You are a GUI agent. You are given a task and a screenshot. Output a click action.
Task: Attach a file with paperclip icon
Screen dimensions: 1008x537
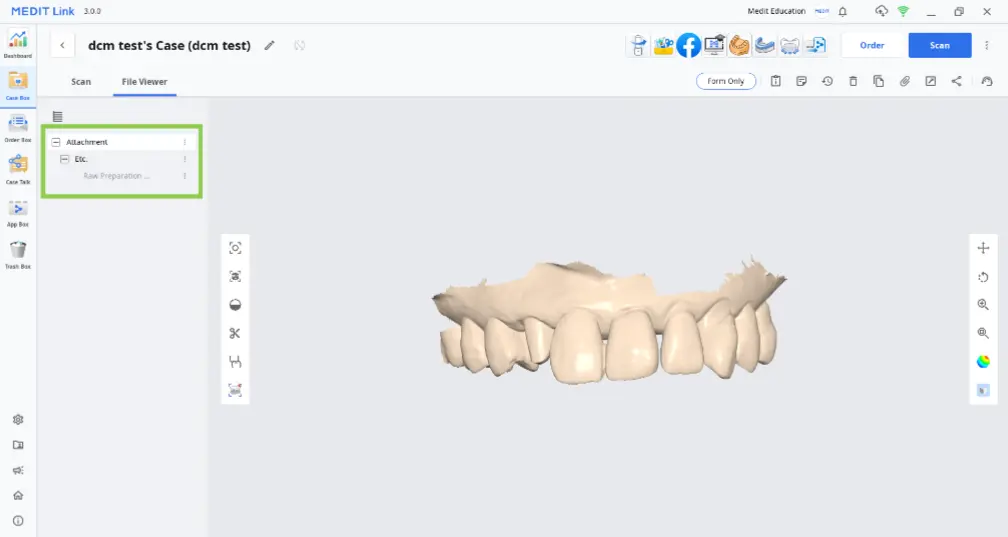click(x=904, y=81)
